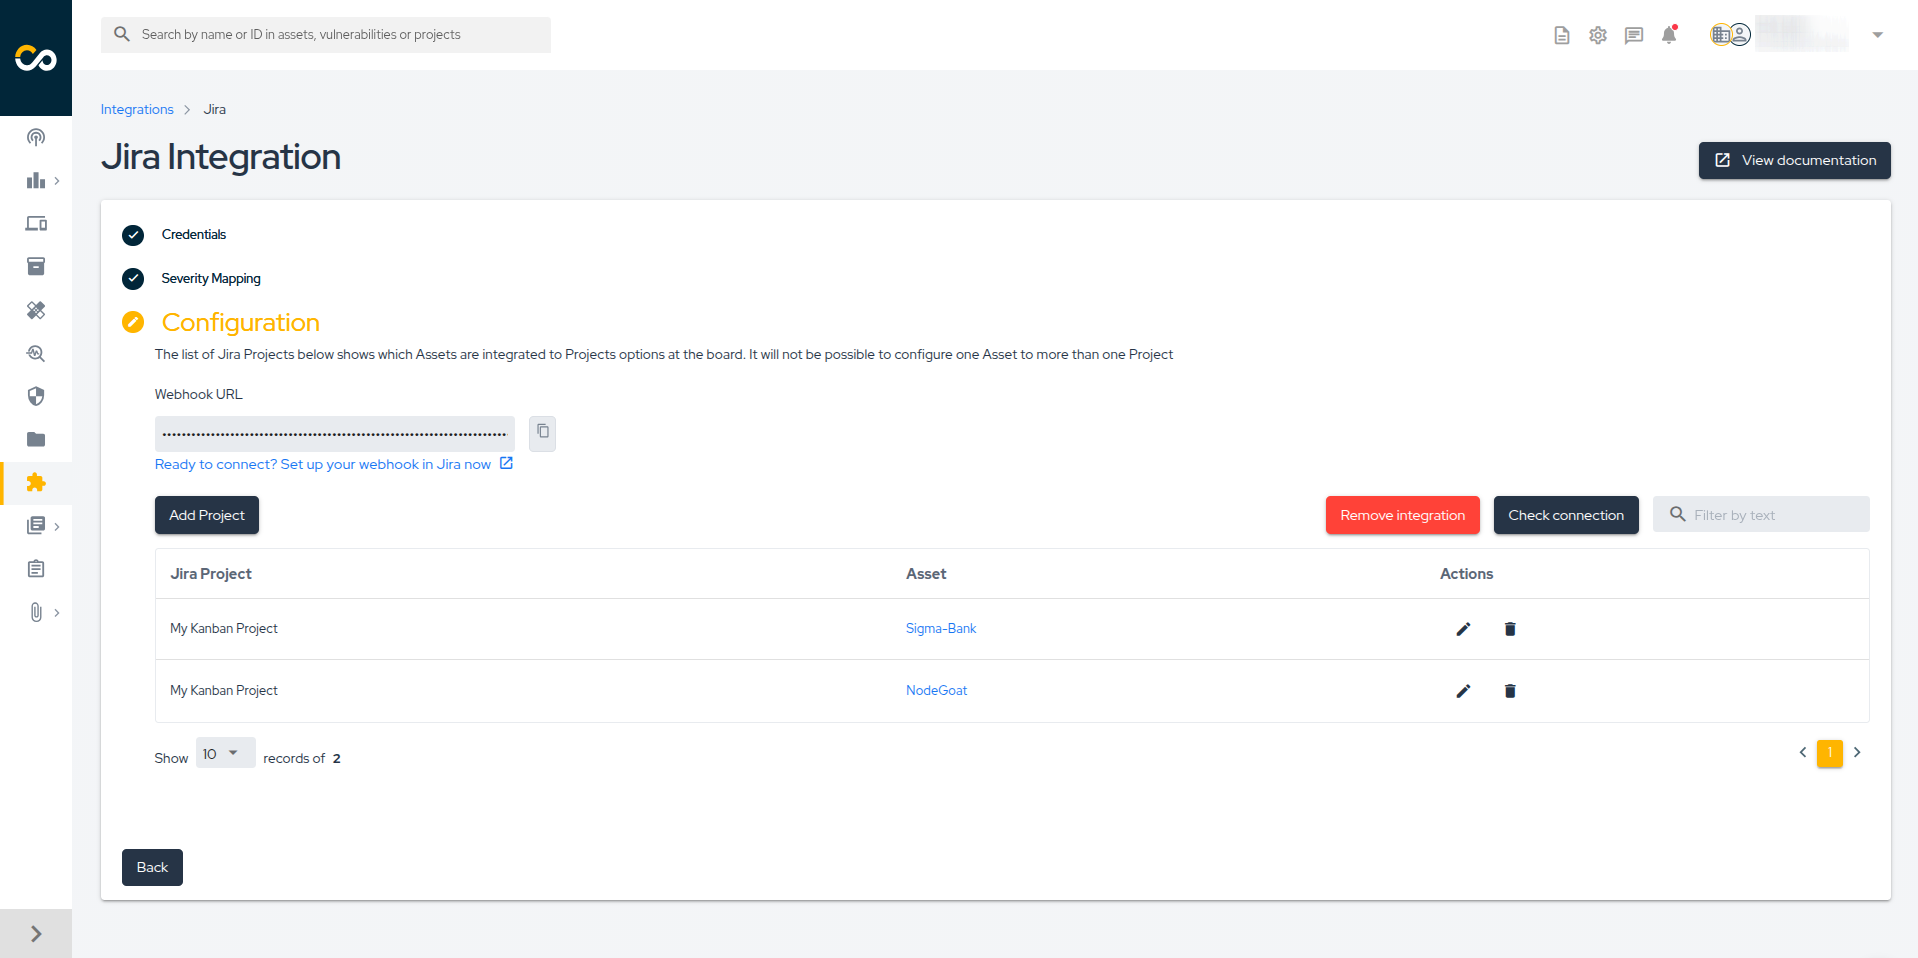Click the Add Project button

(x=207, y=515)
